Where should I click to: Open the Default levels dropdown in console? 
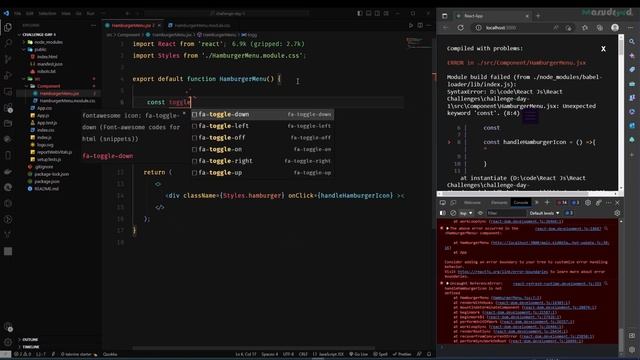point(544,213)
